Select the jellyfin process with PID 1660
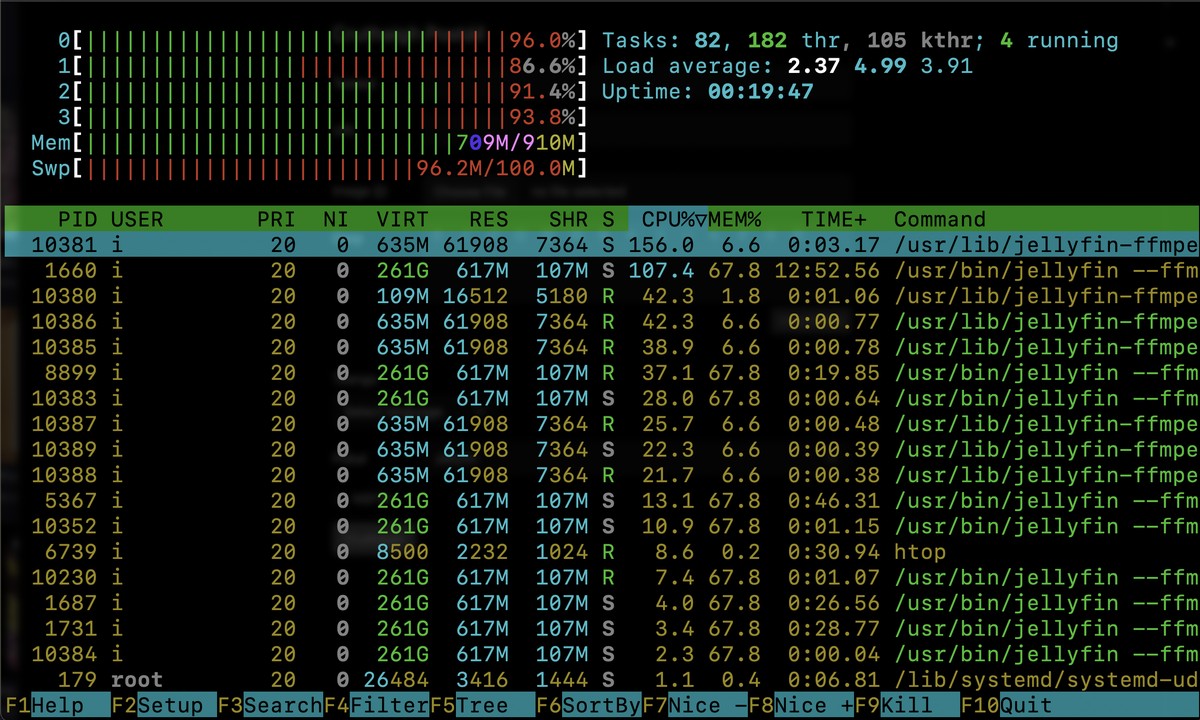This screenshot has height=720, width=1200. 600,270
